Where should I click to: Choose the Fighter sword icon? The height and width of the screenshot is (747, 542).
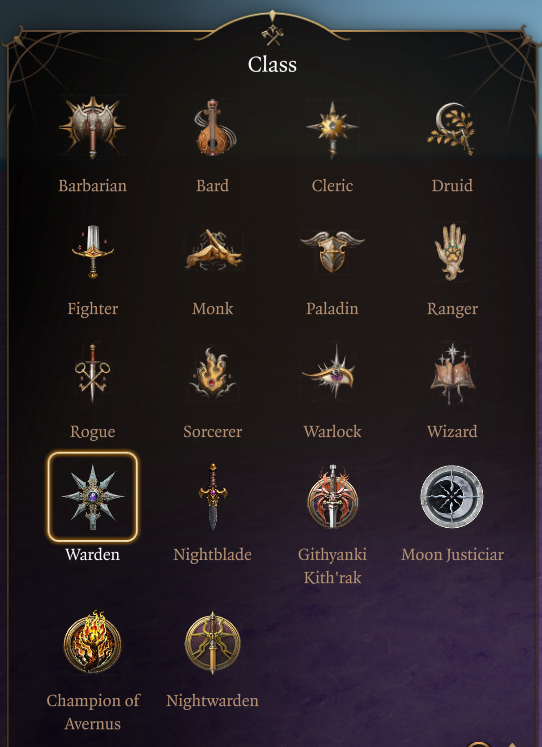click(x=93, y=251)
